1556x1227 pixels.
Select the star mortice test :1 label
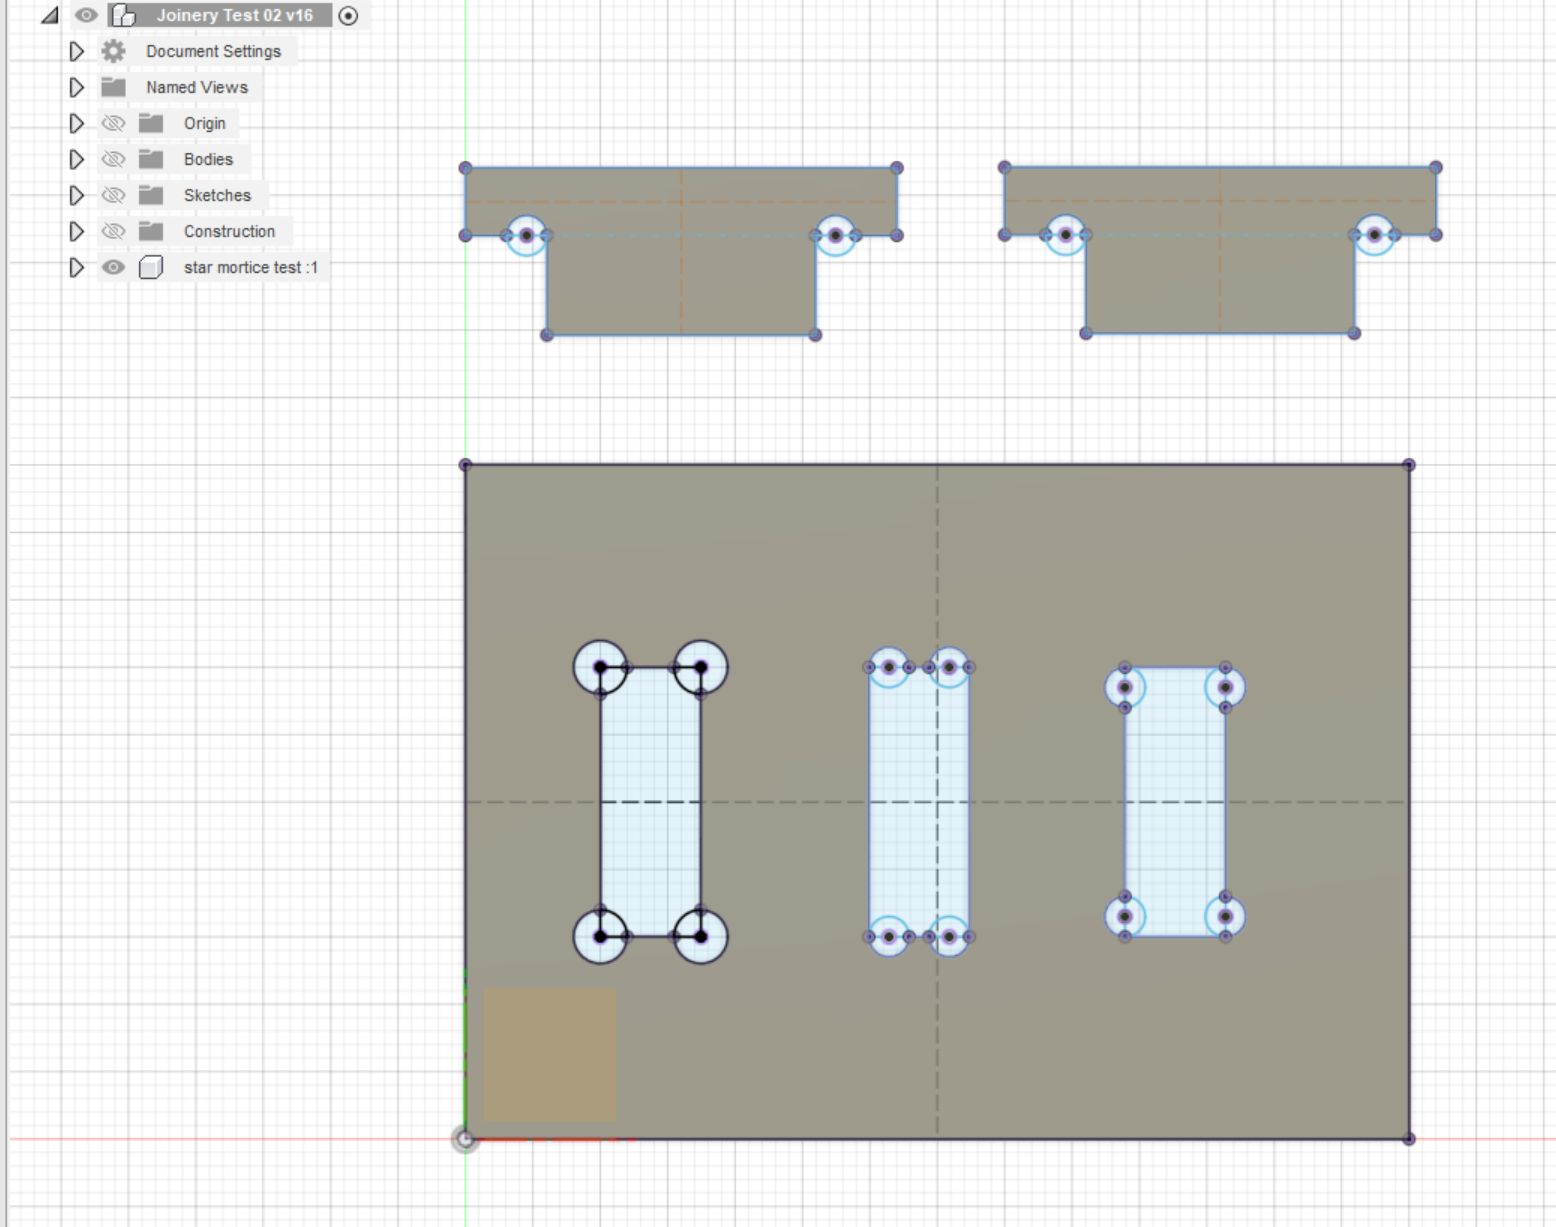(x=250, y=267)
